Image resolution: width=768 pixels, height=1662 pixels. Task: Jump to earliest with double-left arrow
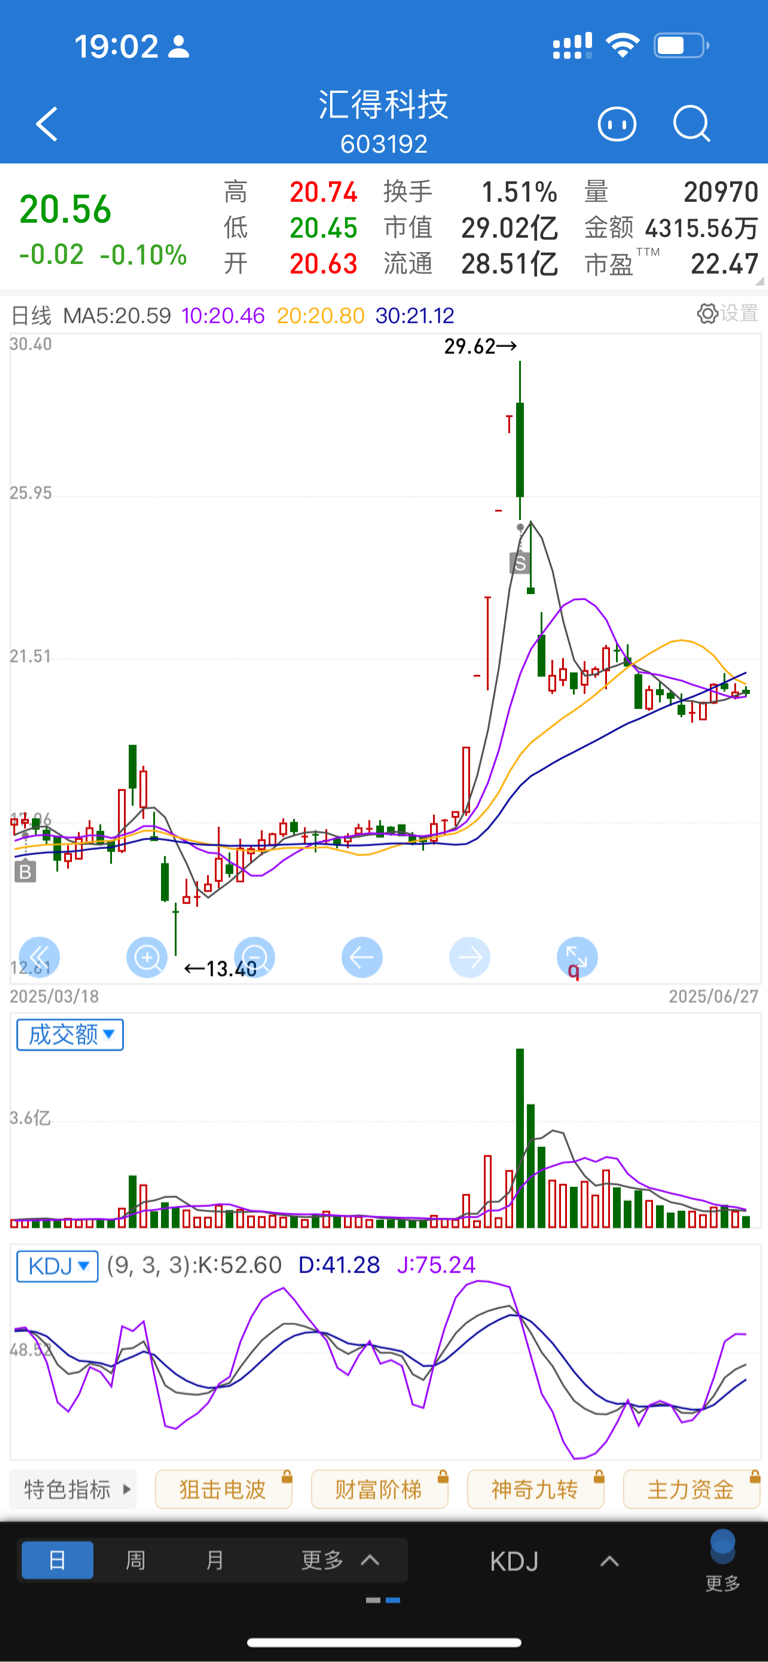(40, 958)
